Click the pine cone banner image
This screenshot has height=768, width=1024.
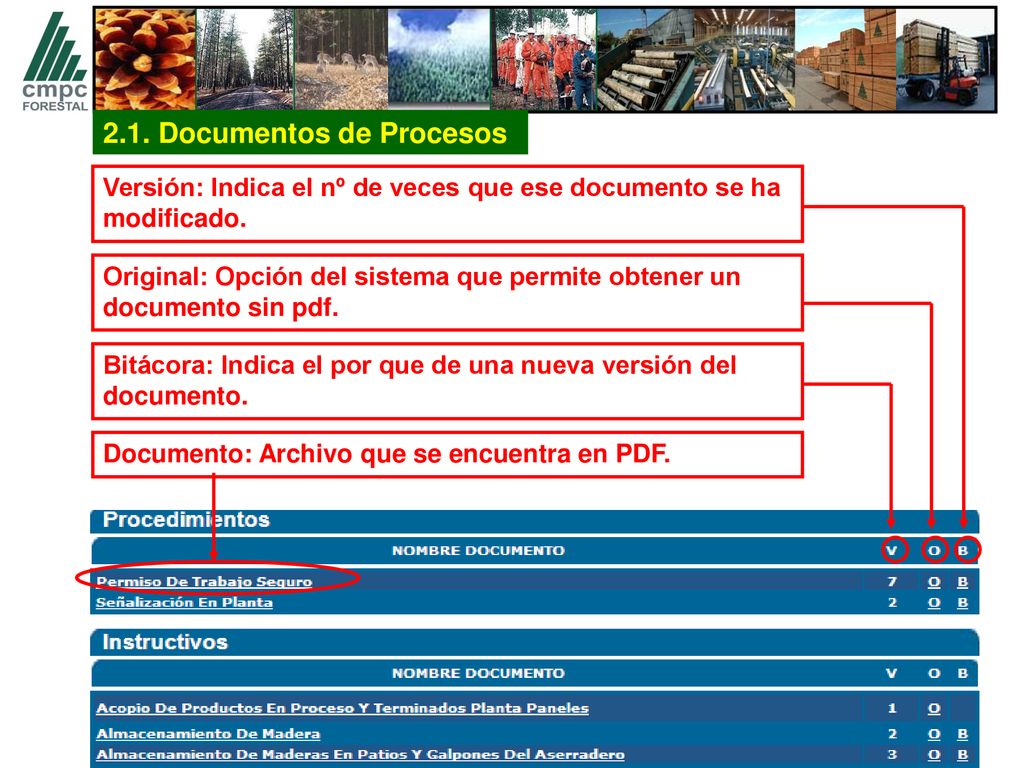pos(145,59)
